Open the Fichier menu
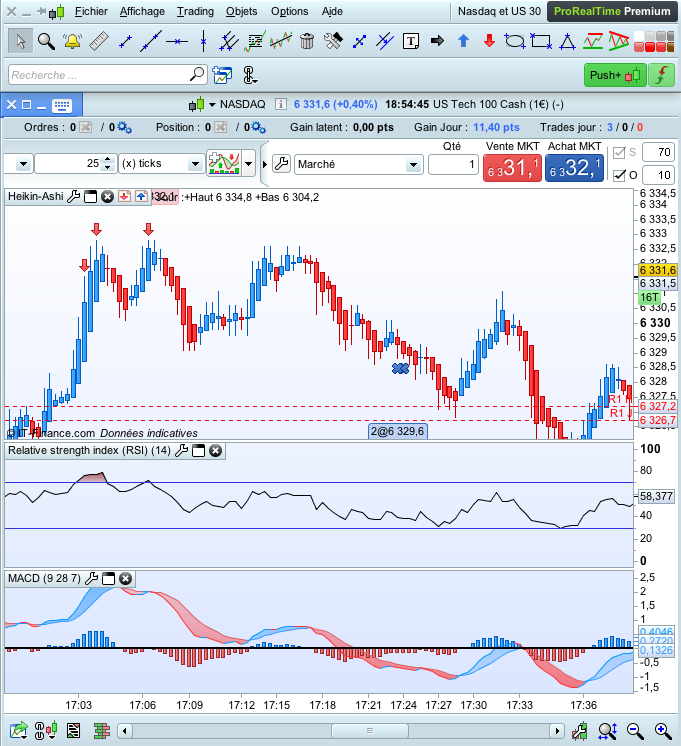The height and width of the screenshot is (746, 681). pos(91,11)
